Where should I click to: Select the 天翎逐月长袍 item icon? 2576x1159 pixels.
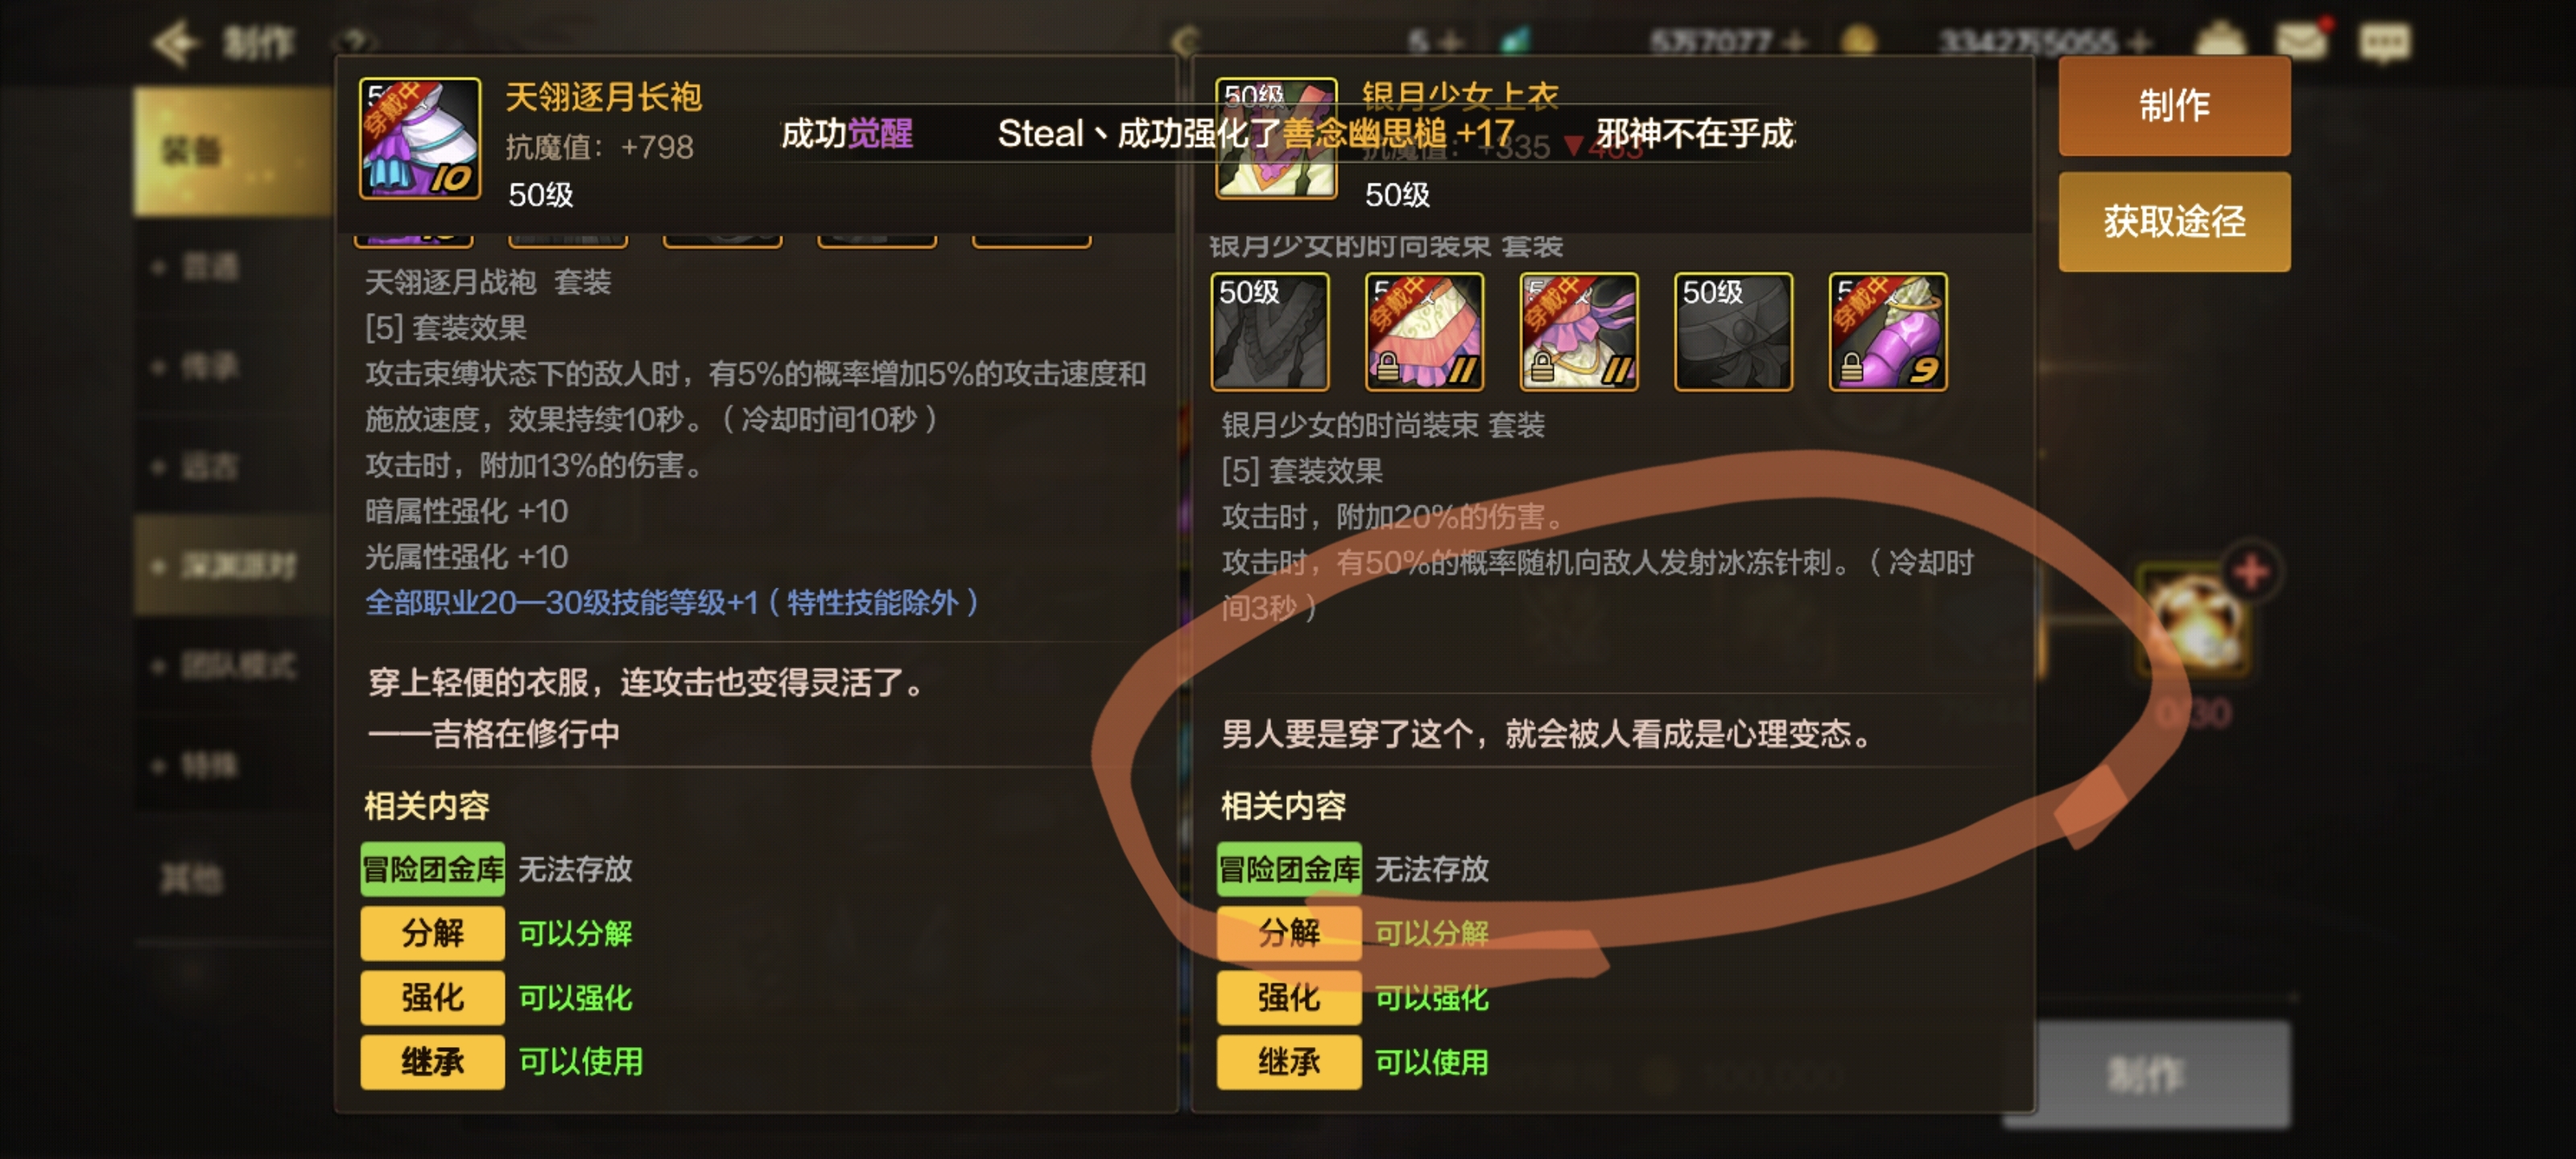pos(420,138)
